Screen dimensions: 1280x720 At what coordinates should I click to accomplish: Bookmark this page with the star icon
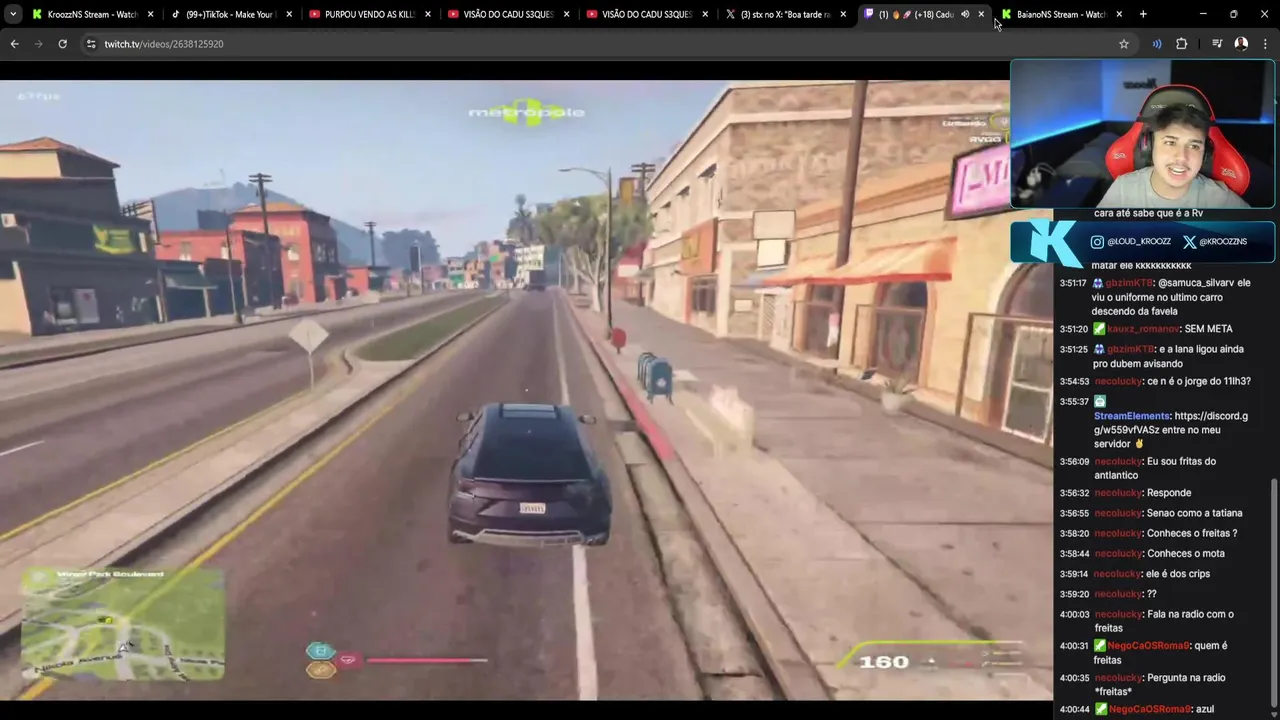[x=1123, y=44]
